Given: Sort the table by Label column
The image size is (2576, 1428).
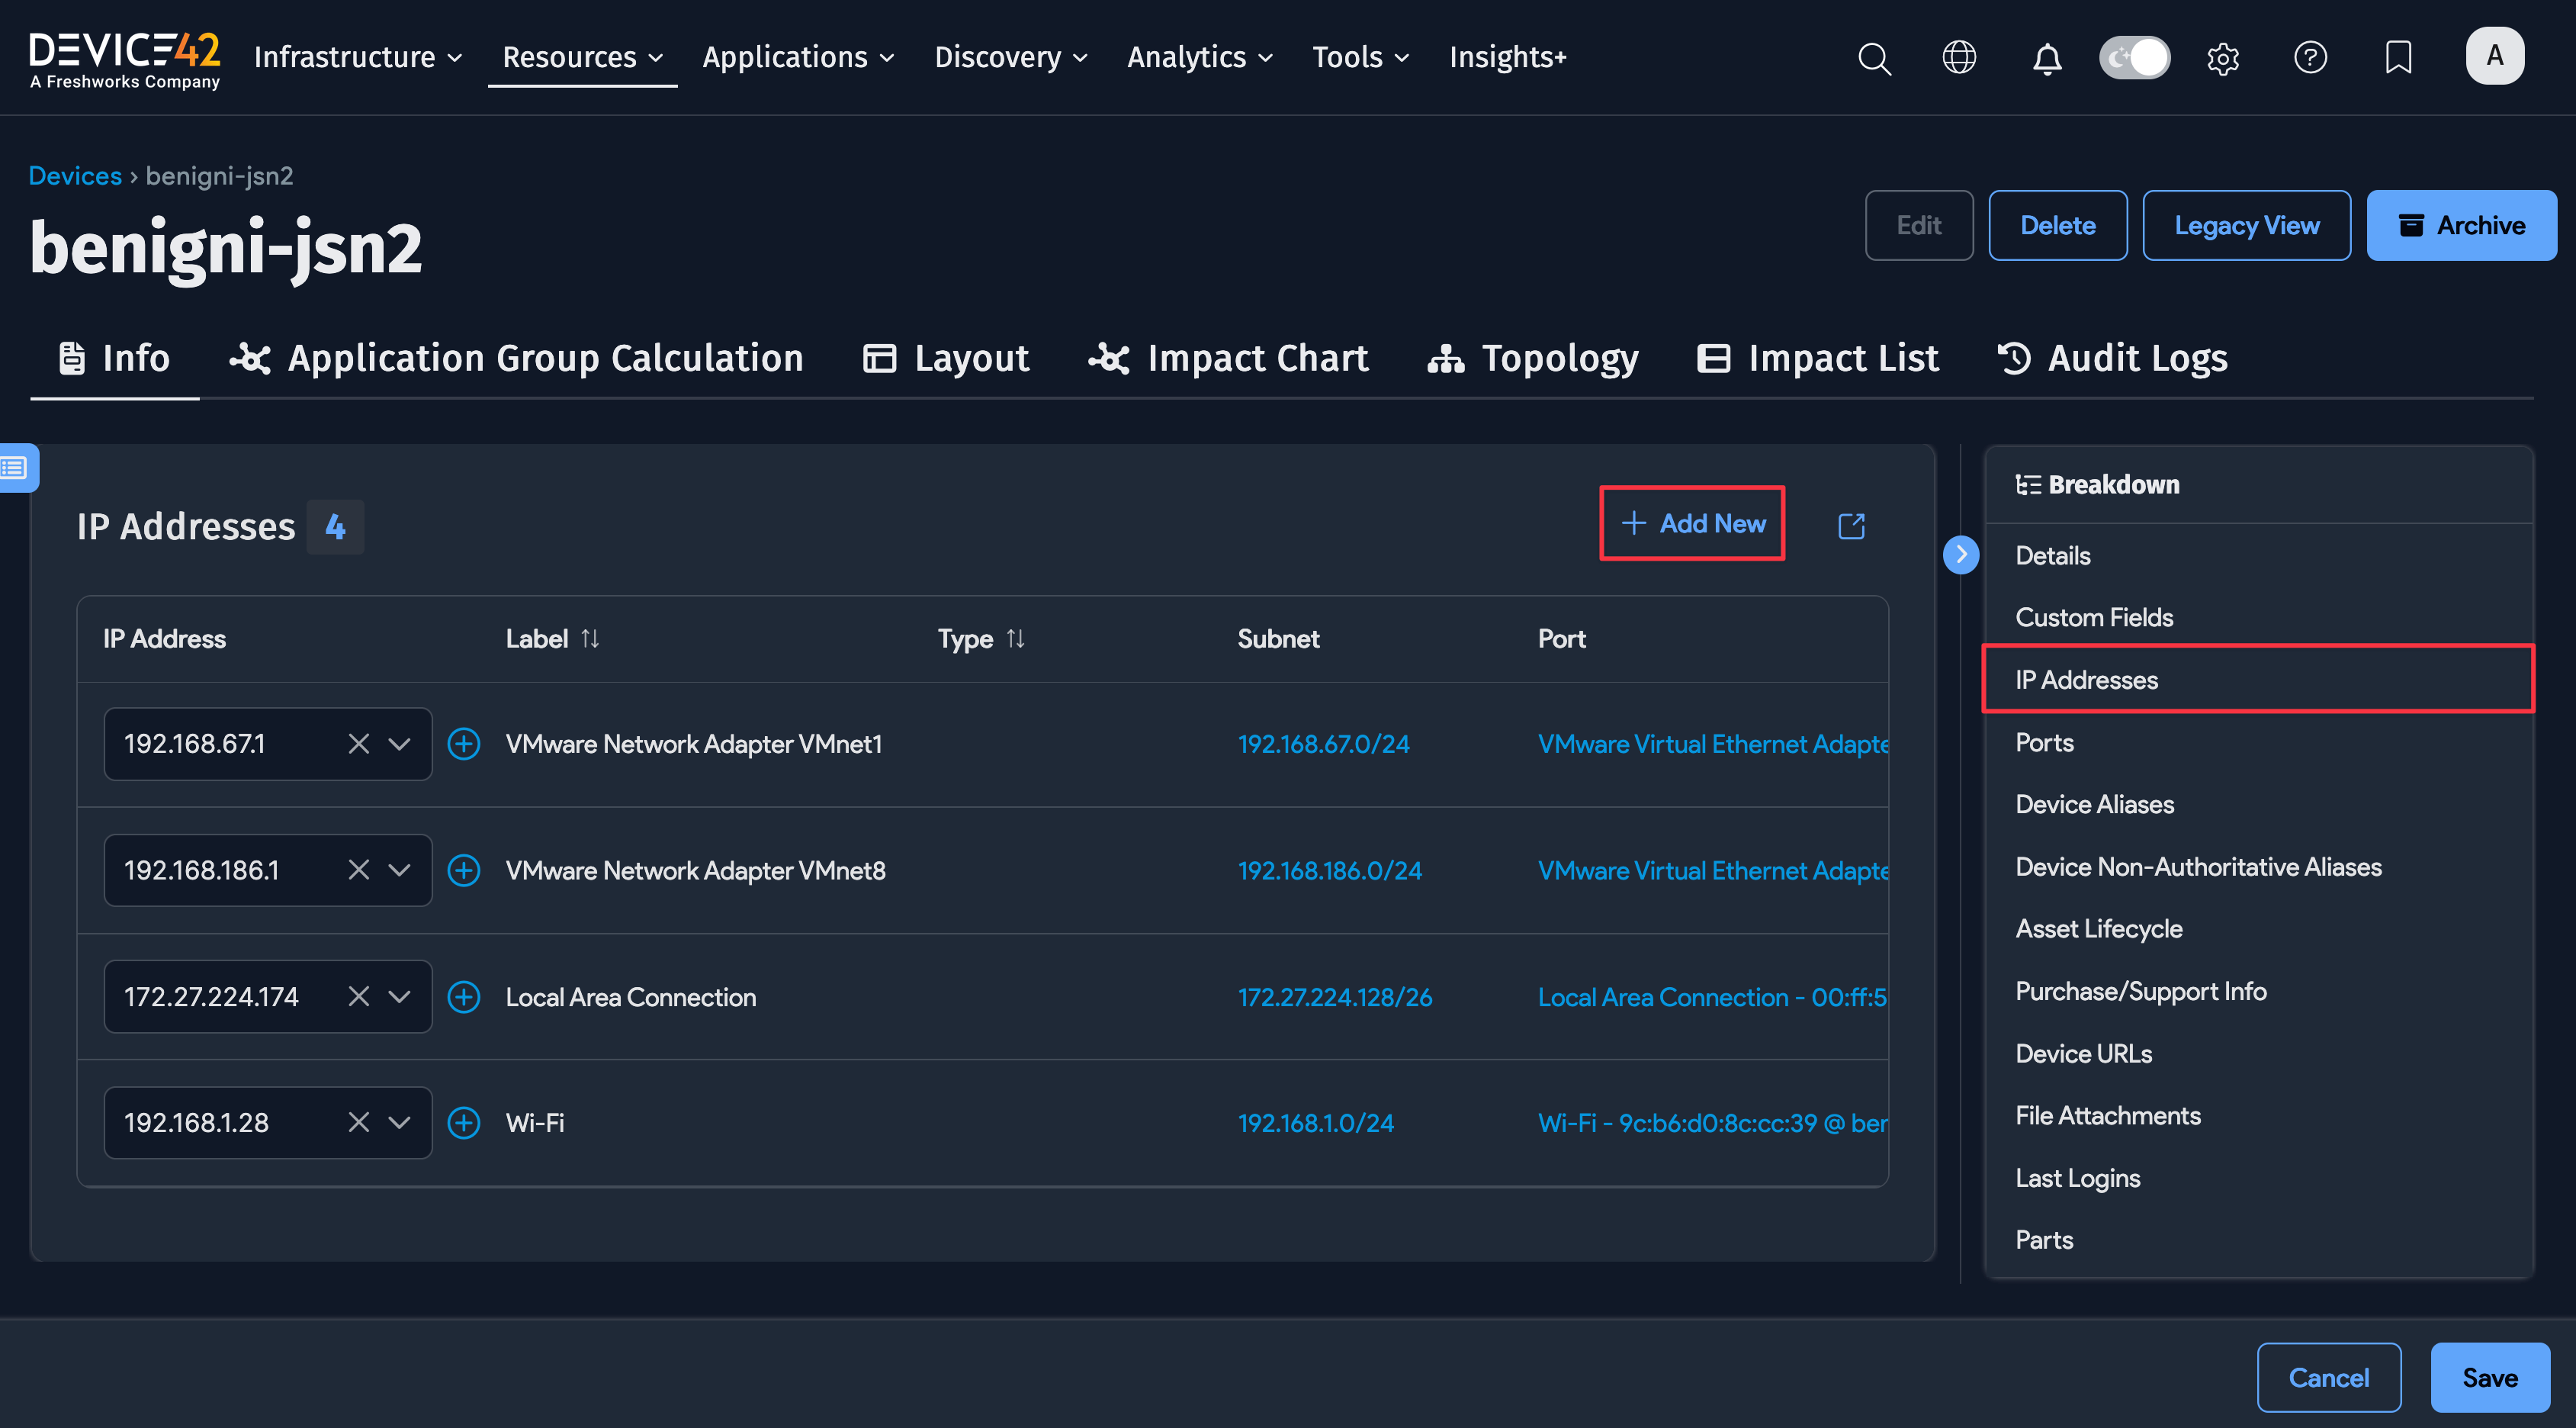Looking at the screenshot, I should pyautogui.click(x=590, y=639).
